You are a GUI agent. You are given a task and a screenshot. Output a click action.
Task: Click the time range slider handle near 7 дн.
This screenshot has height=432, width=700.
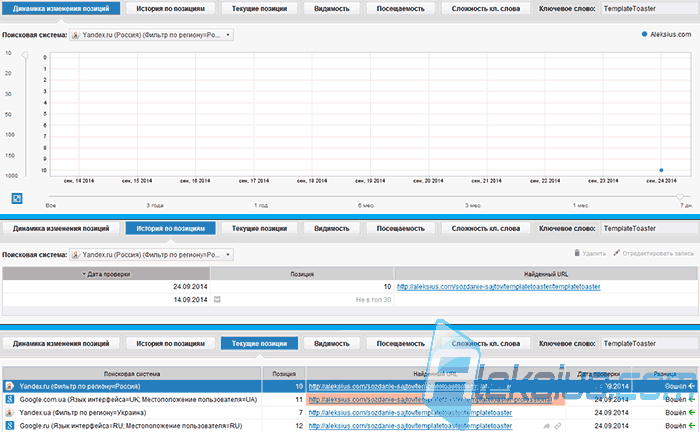coord(680,196)
